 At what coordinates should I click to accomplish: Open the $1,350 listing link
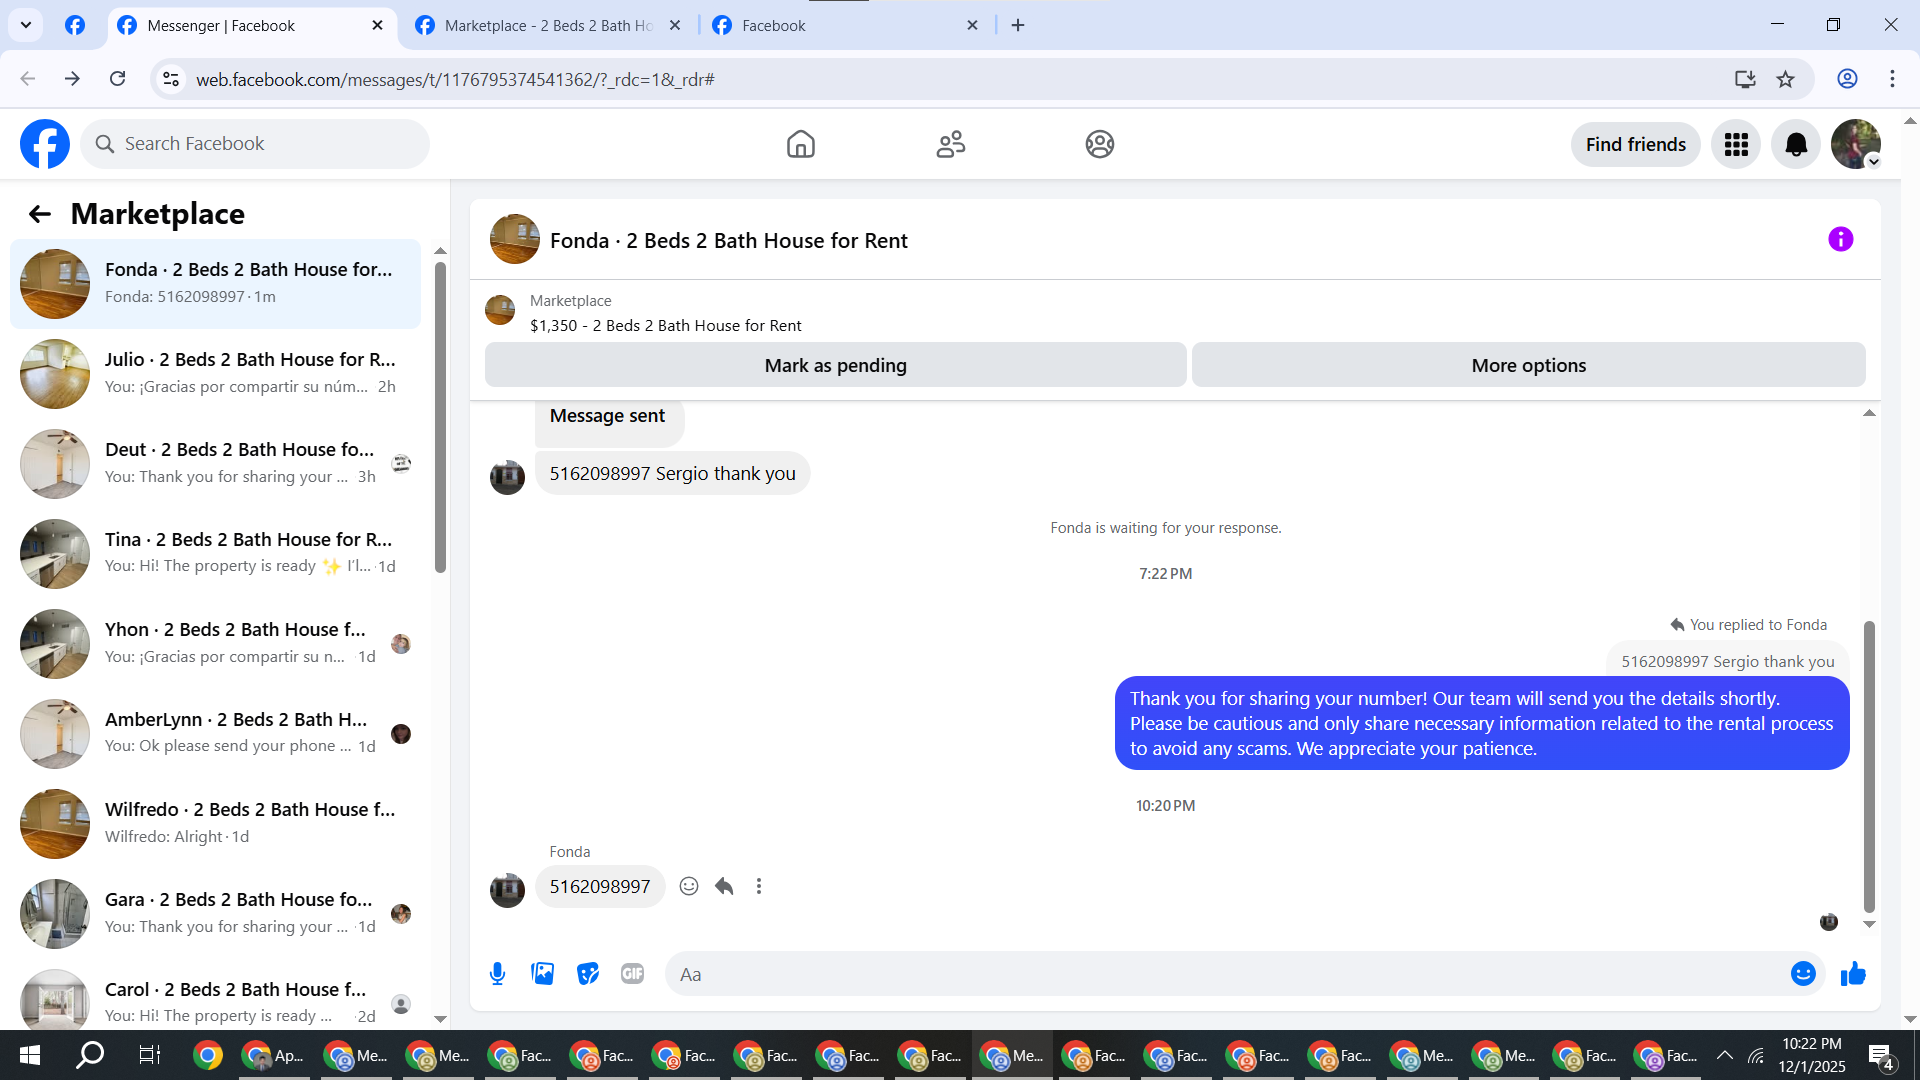point(665,325)
